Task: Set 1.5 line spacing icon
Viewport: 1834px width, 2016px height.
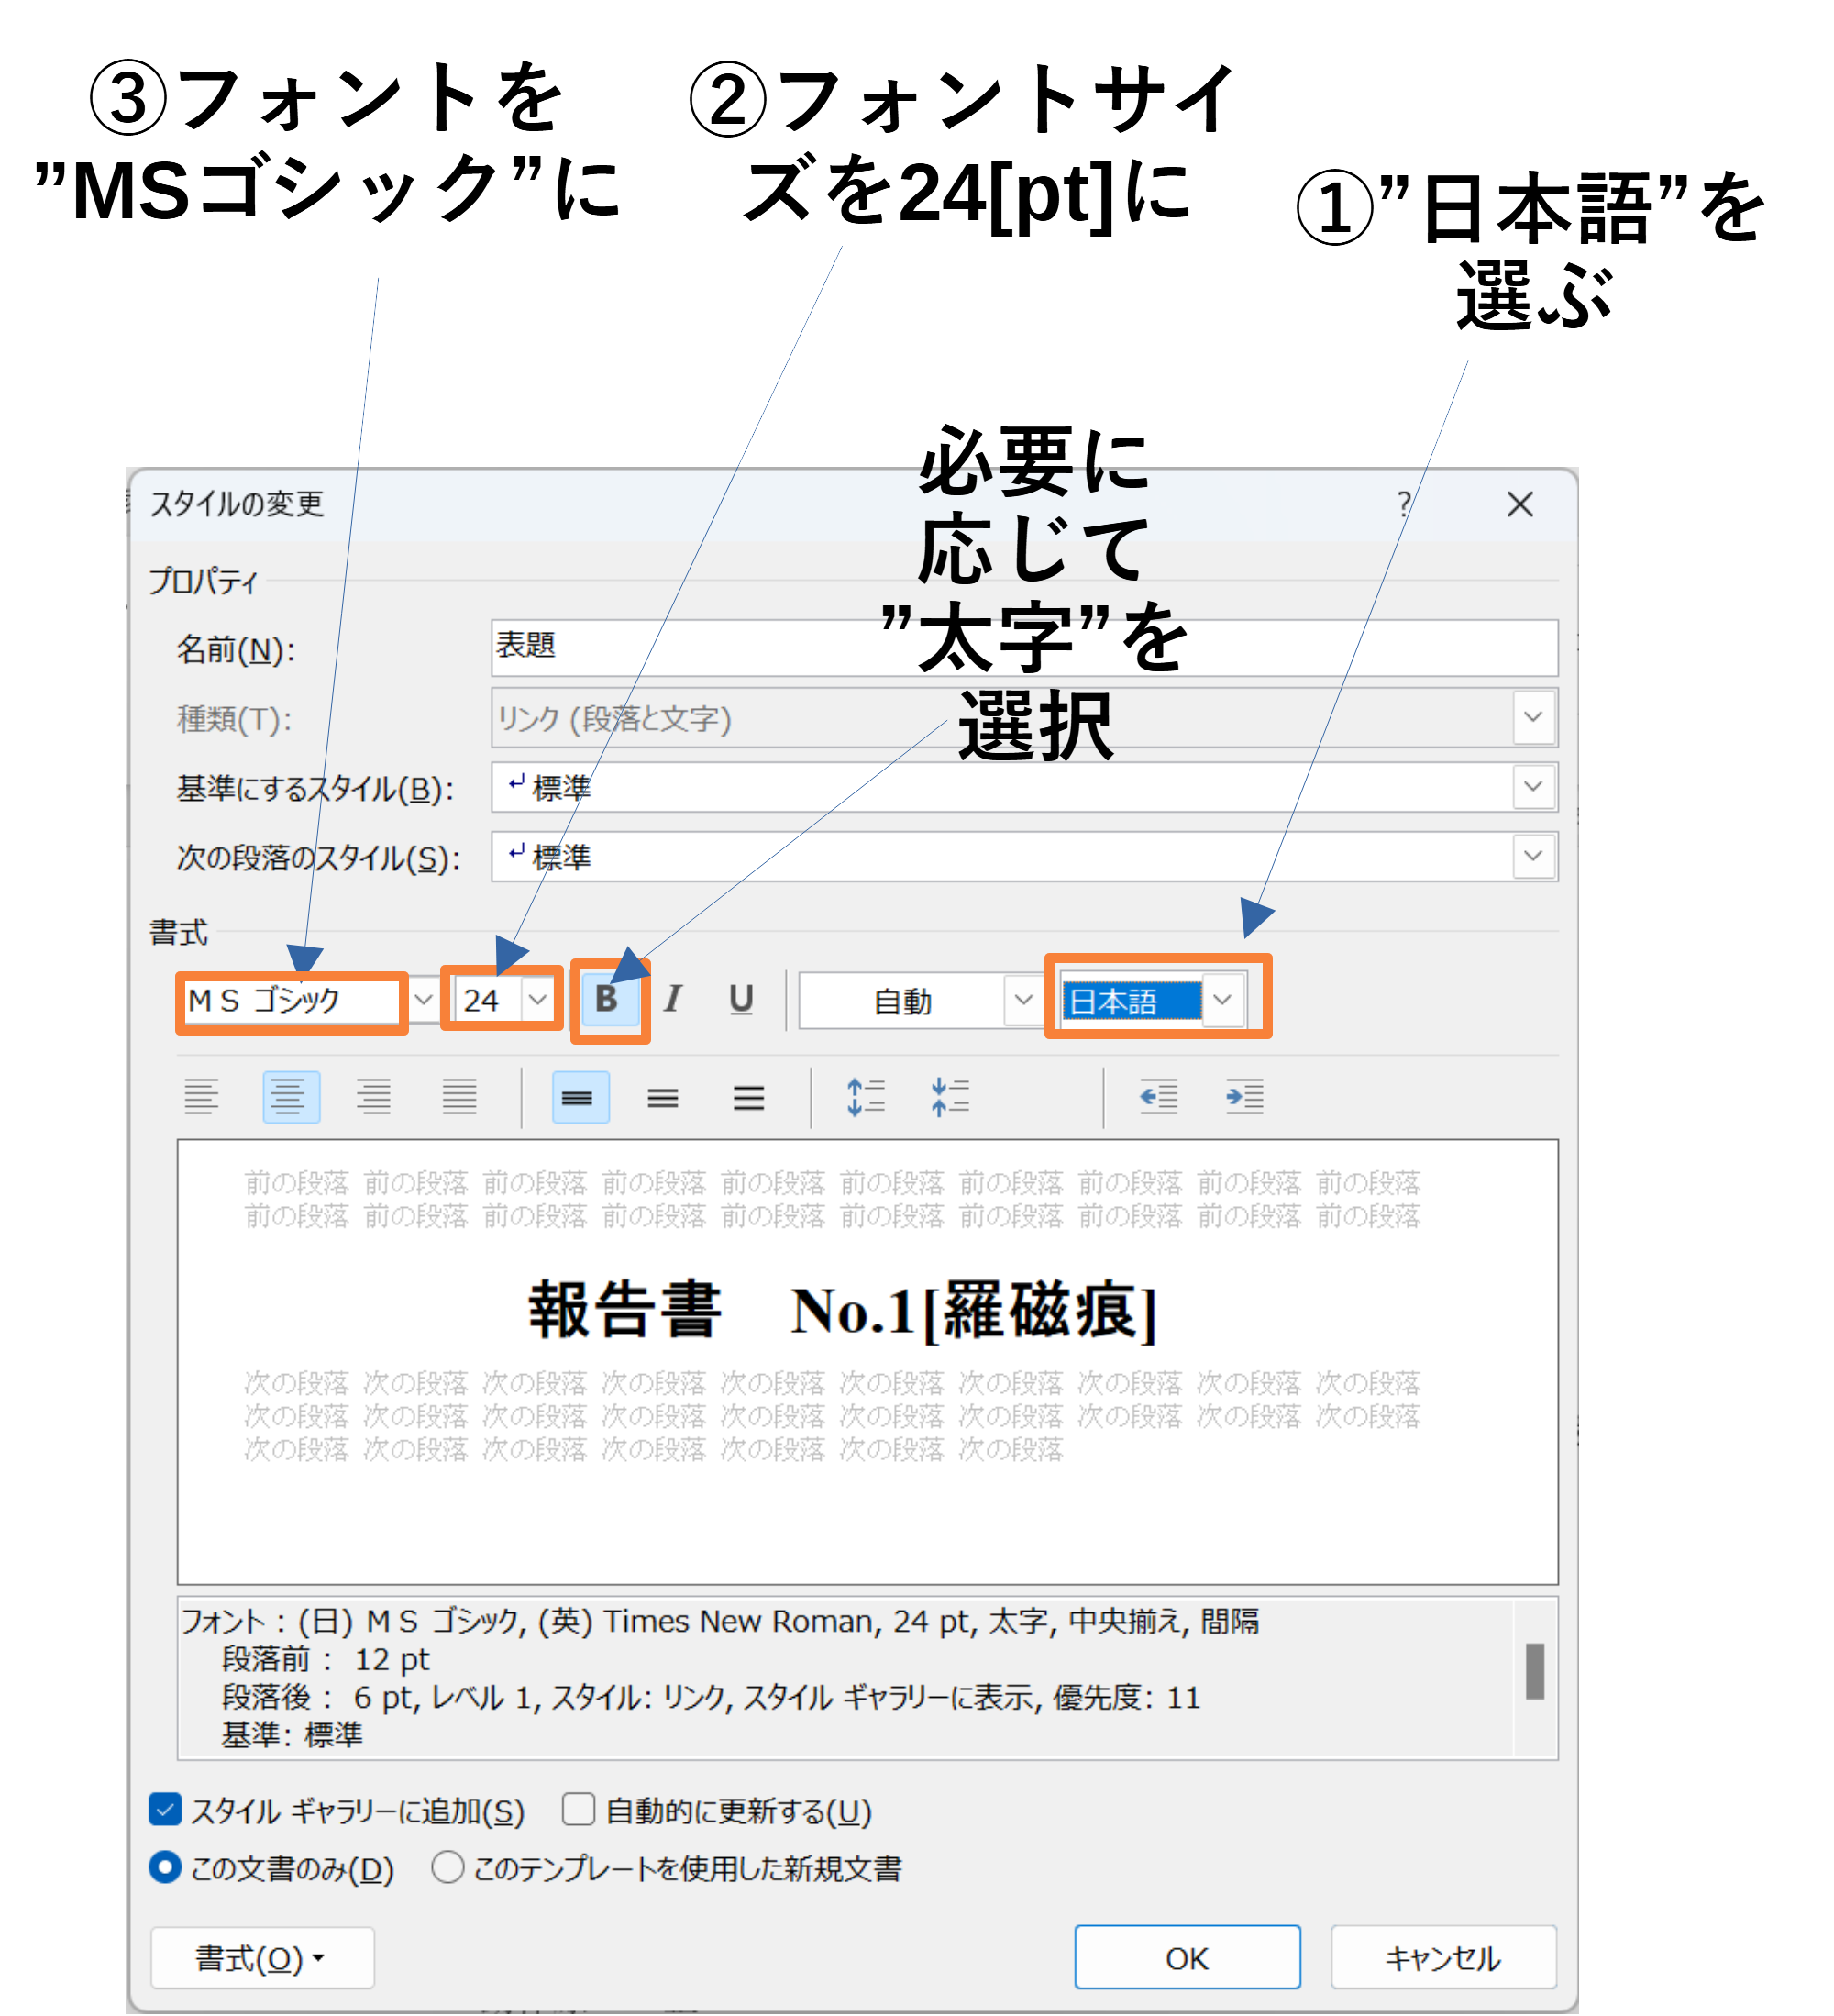Action: [x=664, y=1099]
